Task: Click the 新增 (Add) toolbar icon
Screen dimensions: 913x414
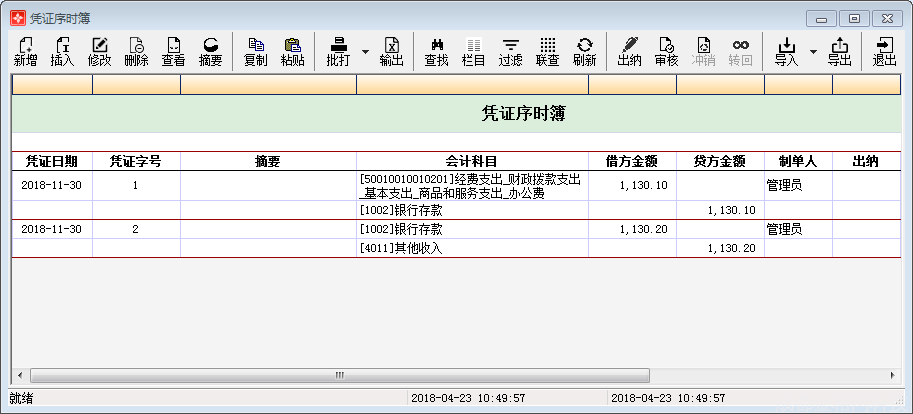Action: pyautogui.click(x=26, y=51)
